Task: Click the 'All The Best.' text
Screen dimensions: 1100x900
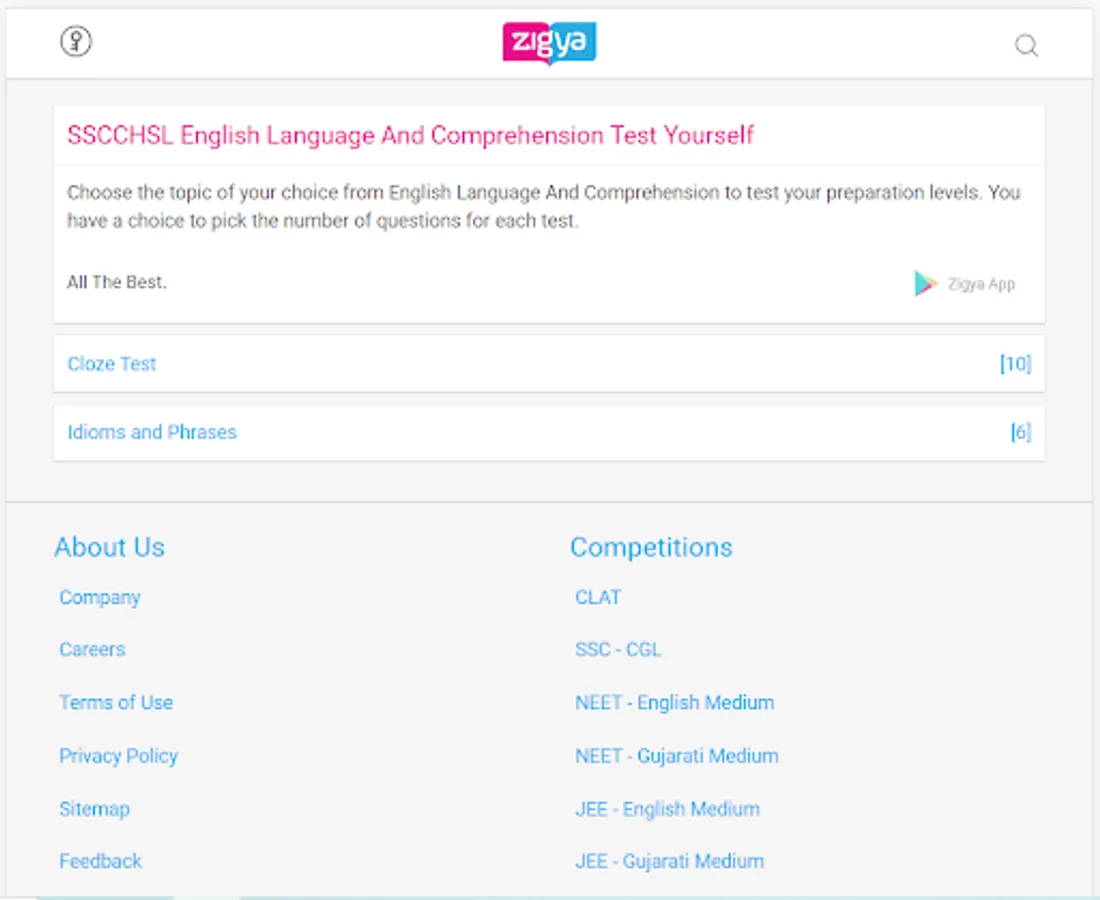Action: coord(116,283)
